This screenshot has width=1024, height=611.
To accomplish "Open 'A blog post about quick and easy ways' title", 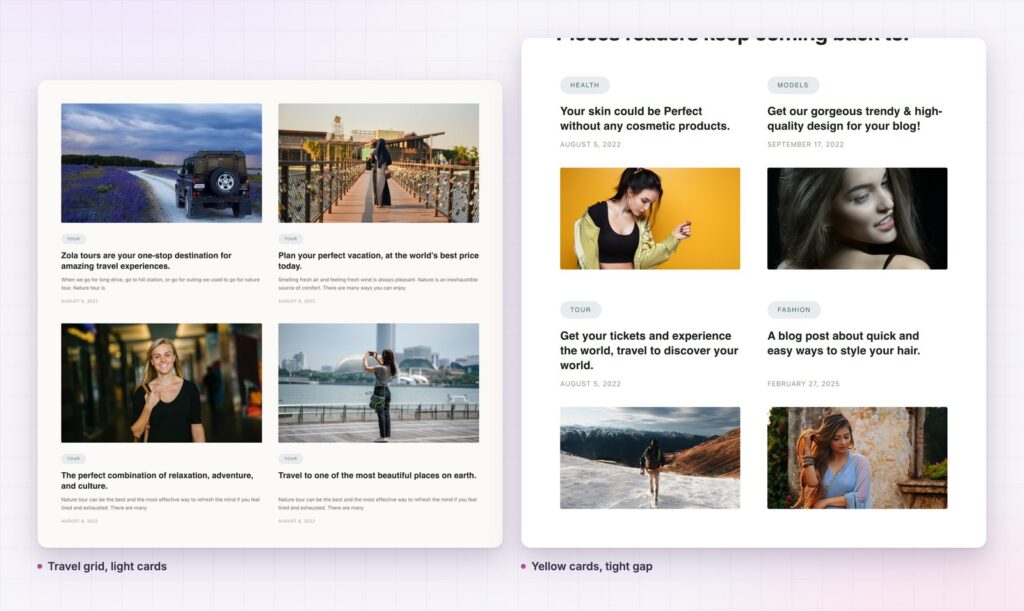I will coord(844,343).
